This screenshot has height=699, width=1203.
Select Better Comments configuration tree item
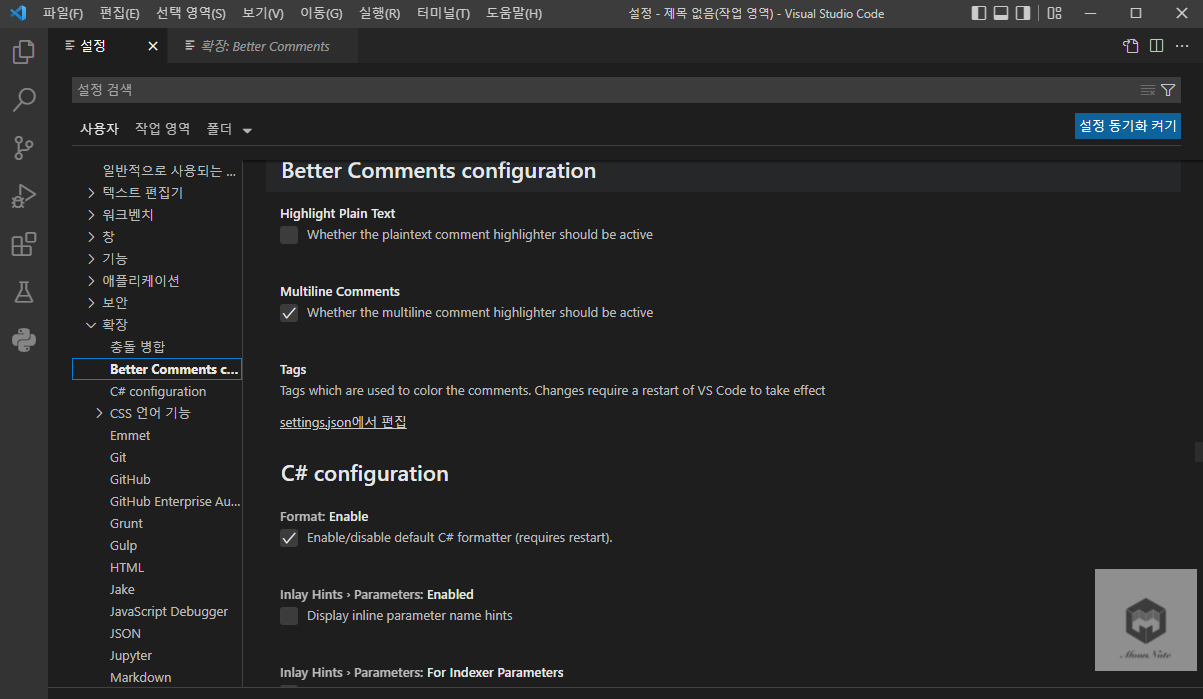(157, 369)
